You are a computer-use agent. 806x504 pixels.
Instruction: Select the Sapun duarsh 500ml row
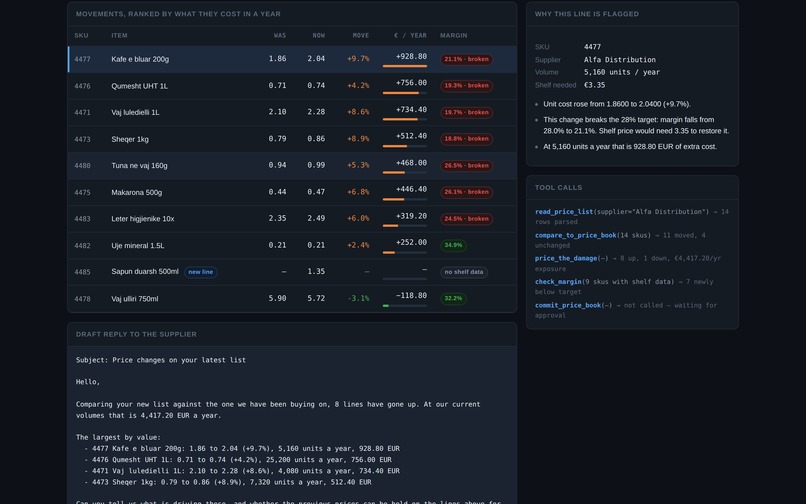292,272
